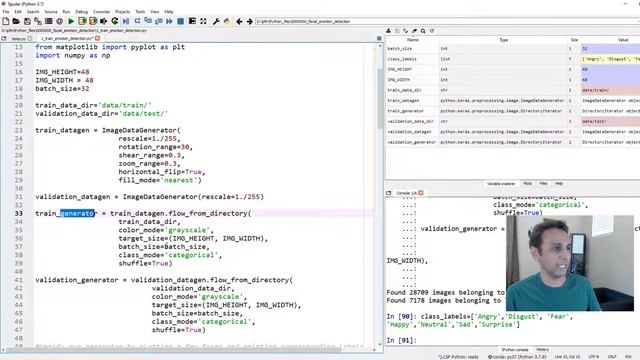640x360 pixels.
Task: Click yellow class_labels value cell
Action: coord(610,59)
